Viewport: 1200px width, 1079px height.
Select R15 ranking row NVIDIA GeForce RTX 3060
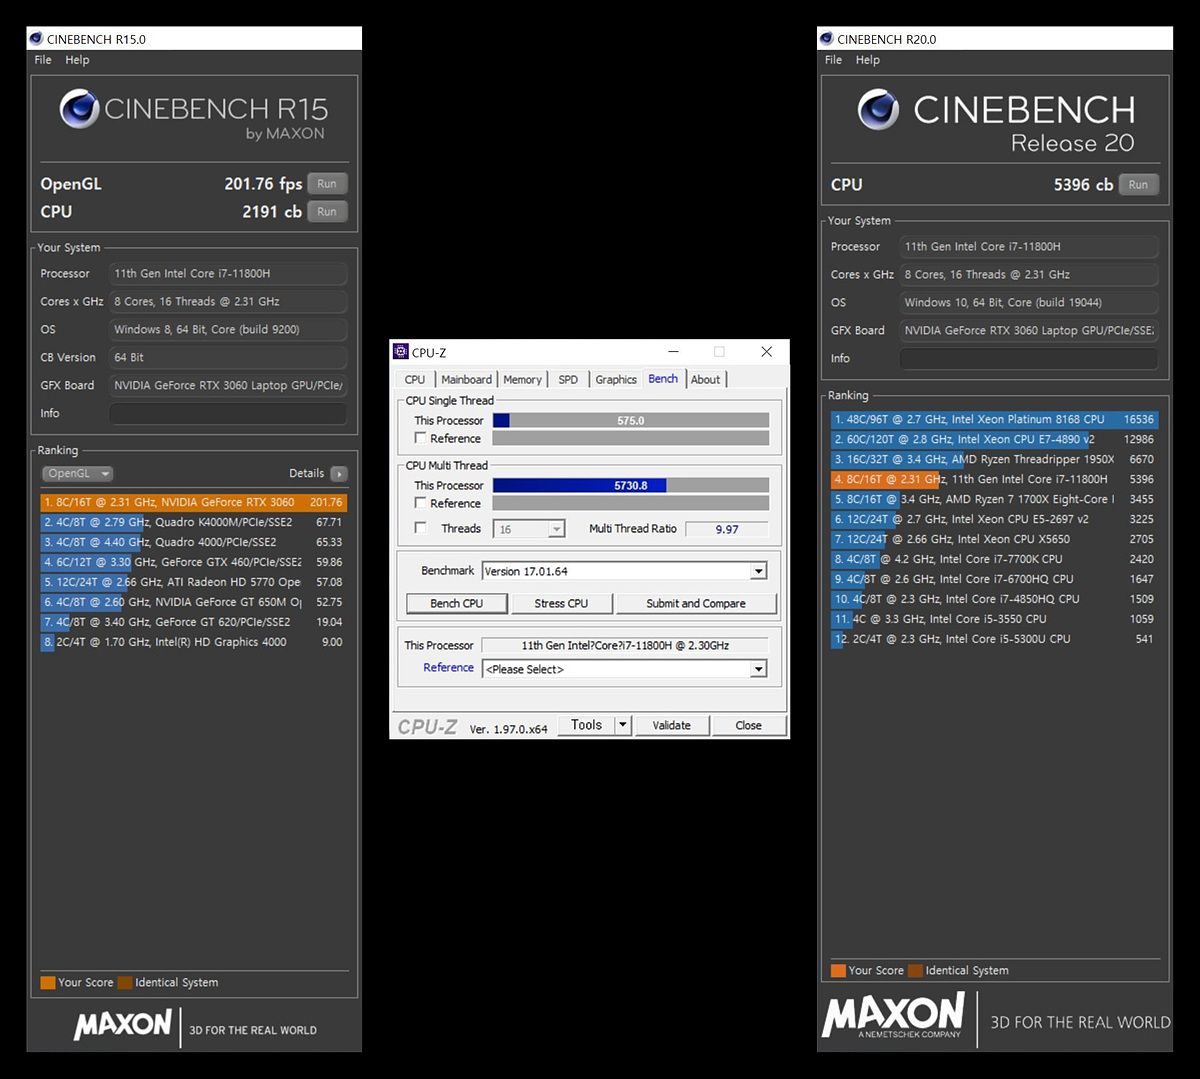(194, 502)
